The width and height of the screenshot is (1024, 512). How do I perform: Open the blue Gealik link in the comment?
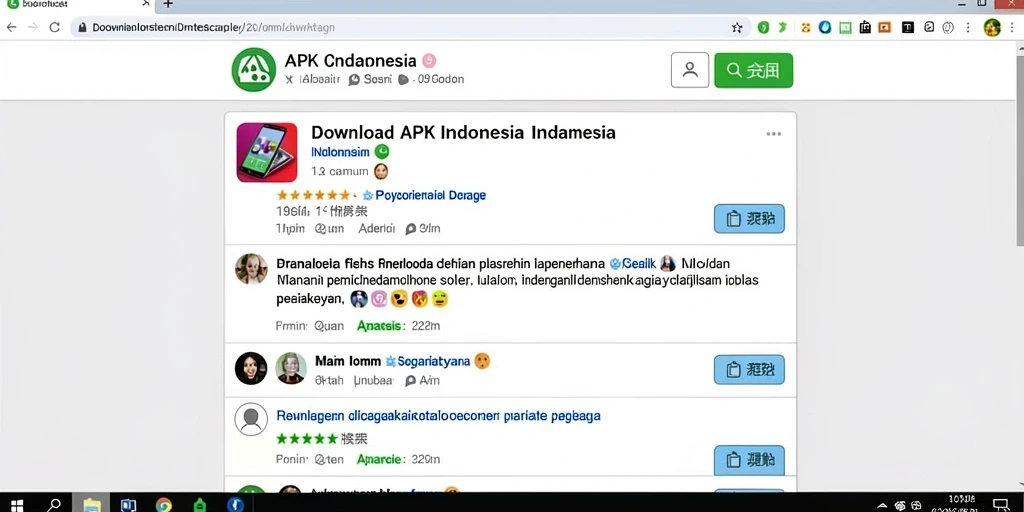click(638, 264)
